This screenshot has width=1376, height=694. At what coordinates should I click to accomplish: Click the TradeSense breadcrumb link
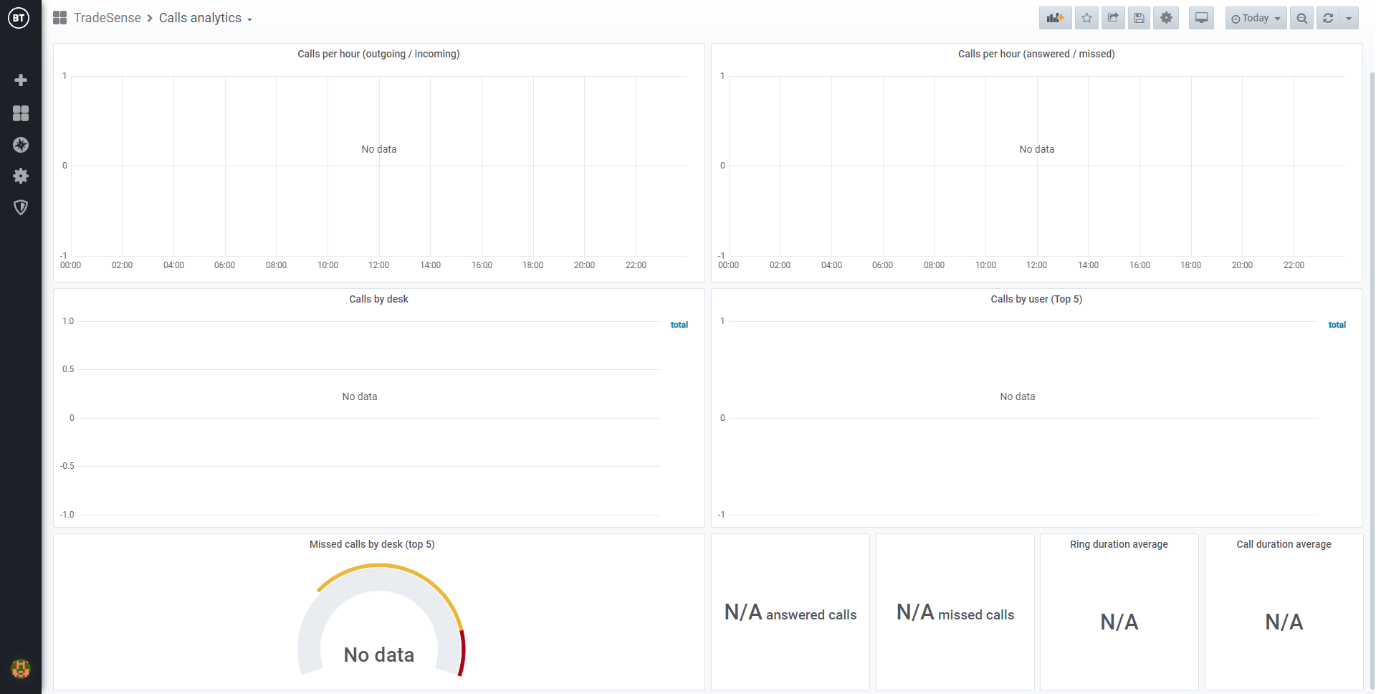point(107,18)
